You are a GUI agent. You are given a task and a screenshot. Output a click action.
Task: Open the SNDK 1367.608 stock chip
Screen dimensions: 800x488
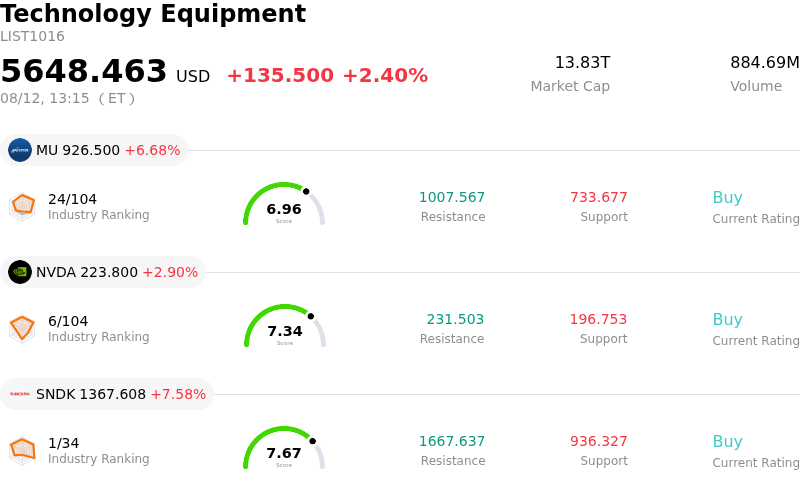107,394
